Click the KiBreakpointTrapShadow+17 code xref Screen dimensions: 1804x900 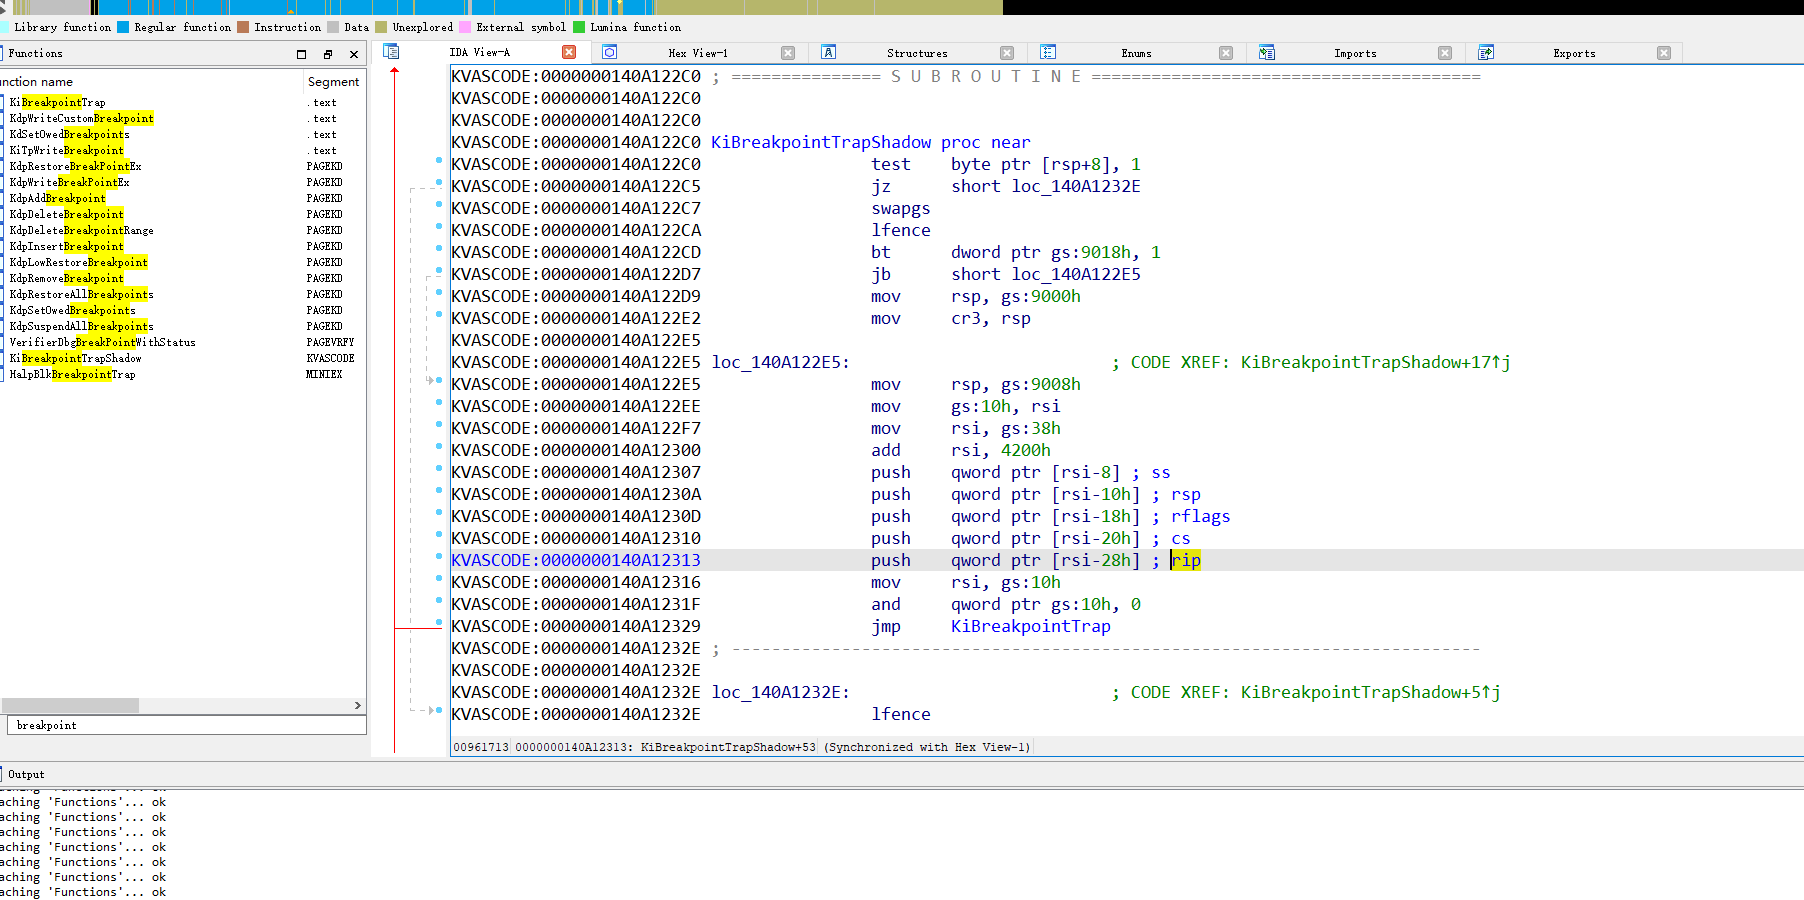1375,362
